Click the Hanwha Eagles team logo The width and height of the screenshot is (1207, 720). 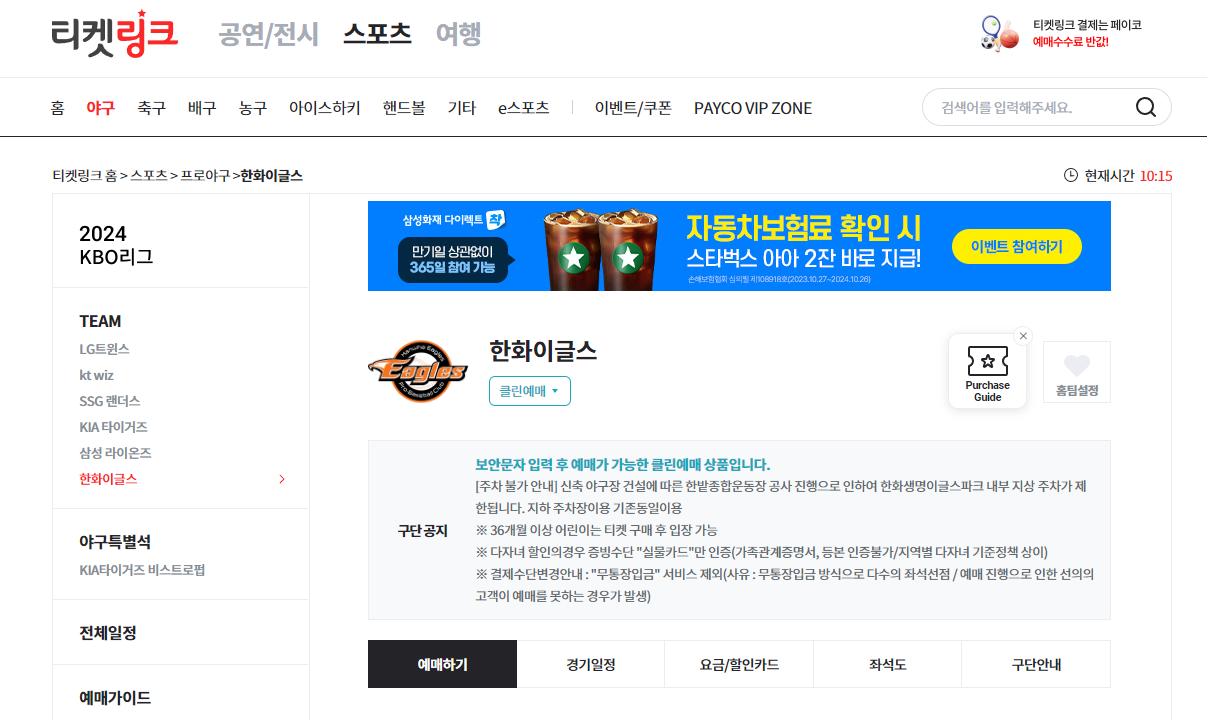(417, 372)
